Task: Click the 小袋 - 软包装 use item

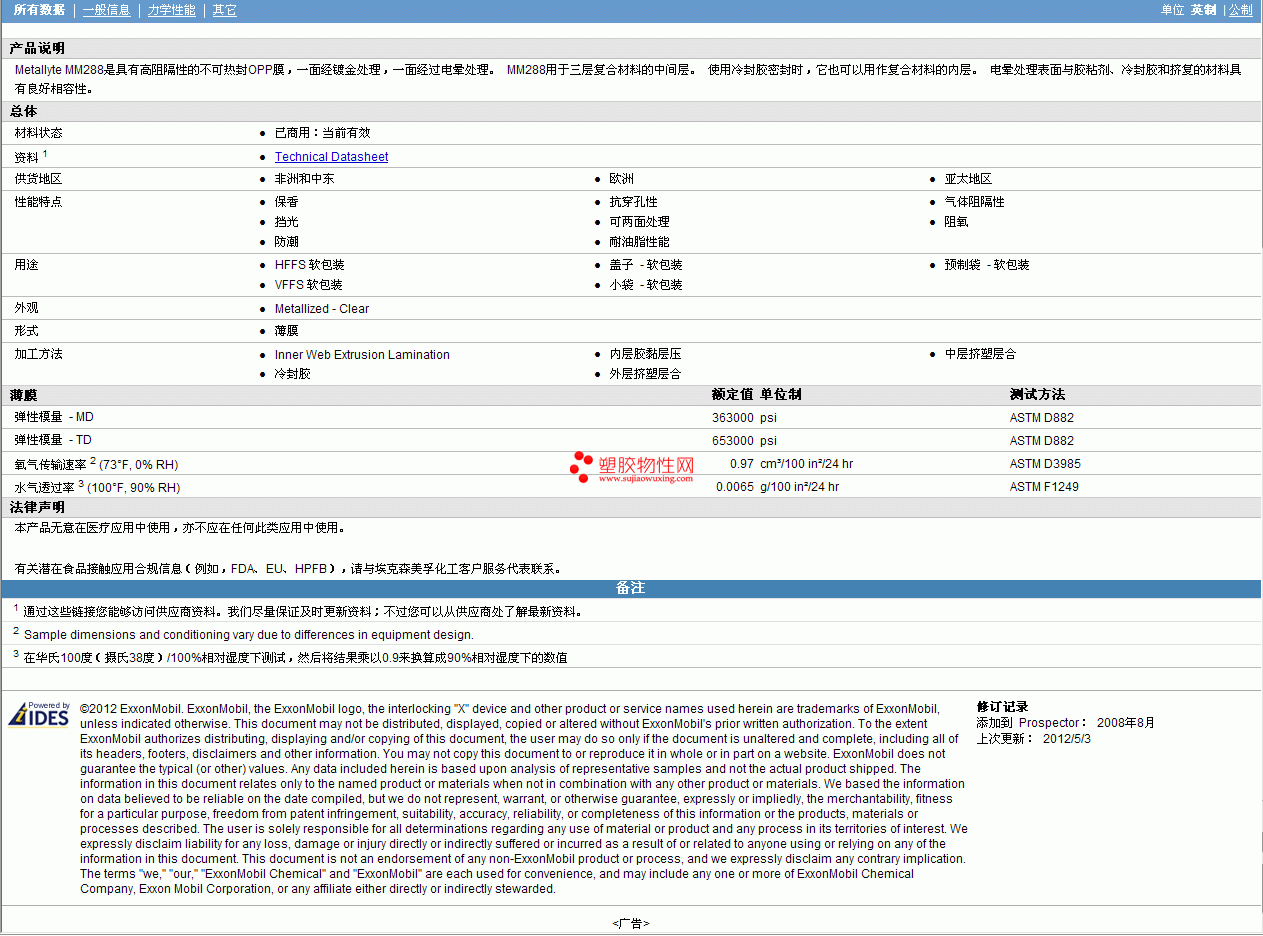Action: 646,285
